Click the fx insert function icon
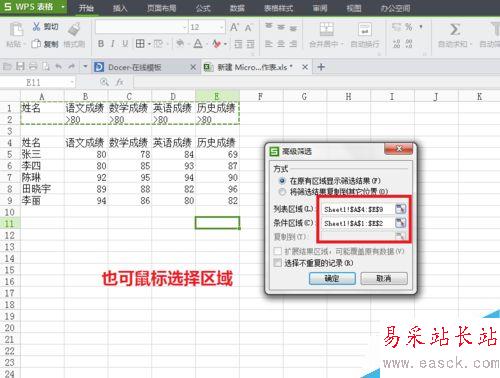This screenshot has height=378, width=500. [119, 82]
